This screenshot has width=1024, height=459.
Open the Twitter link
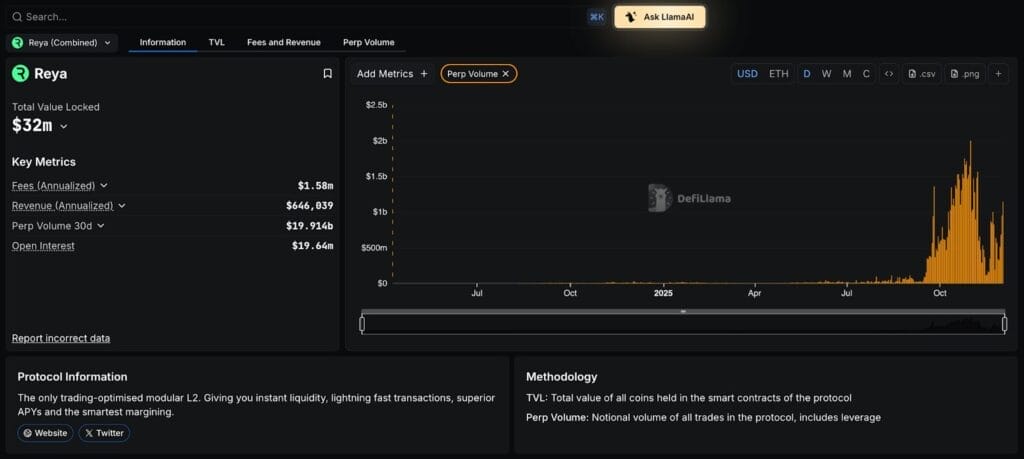(104, 433)
